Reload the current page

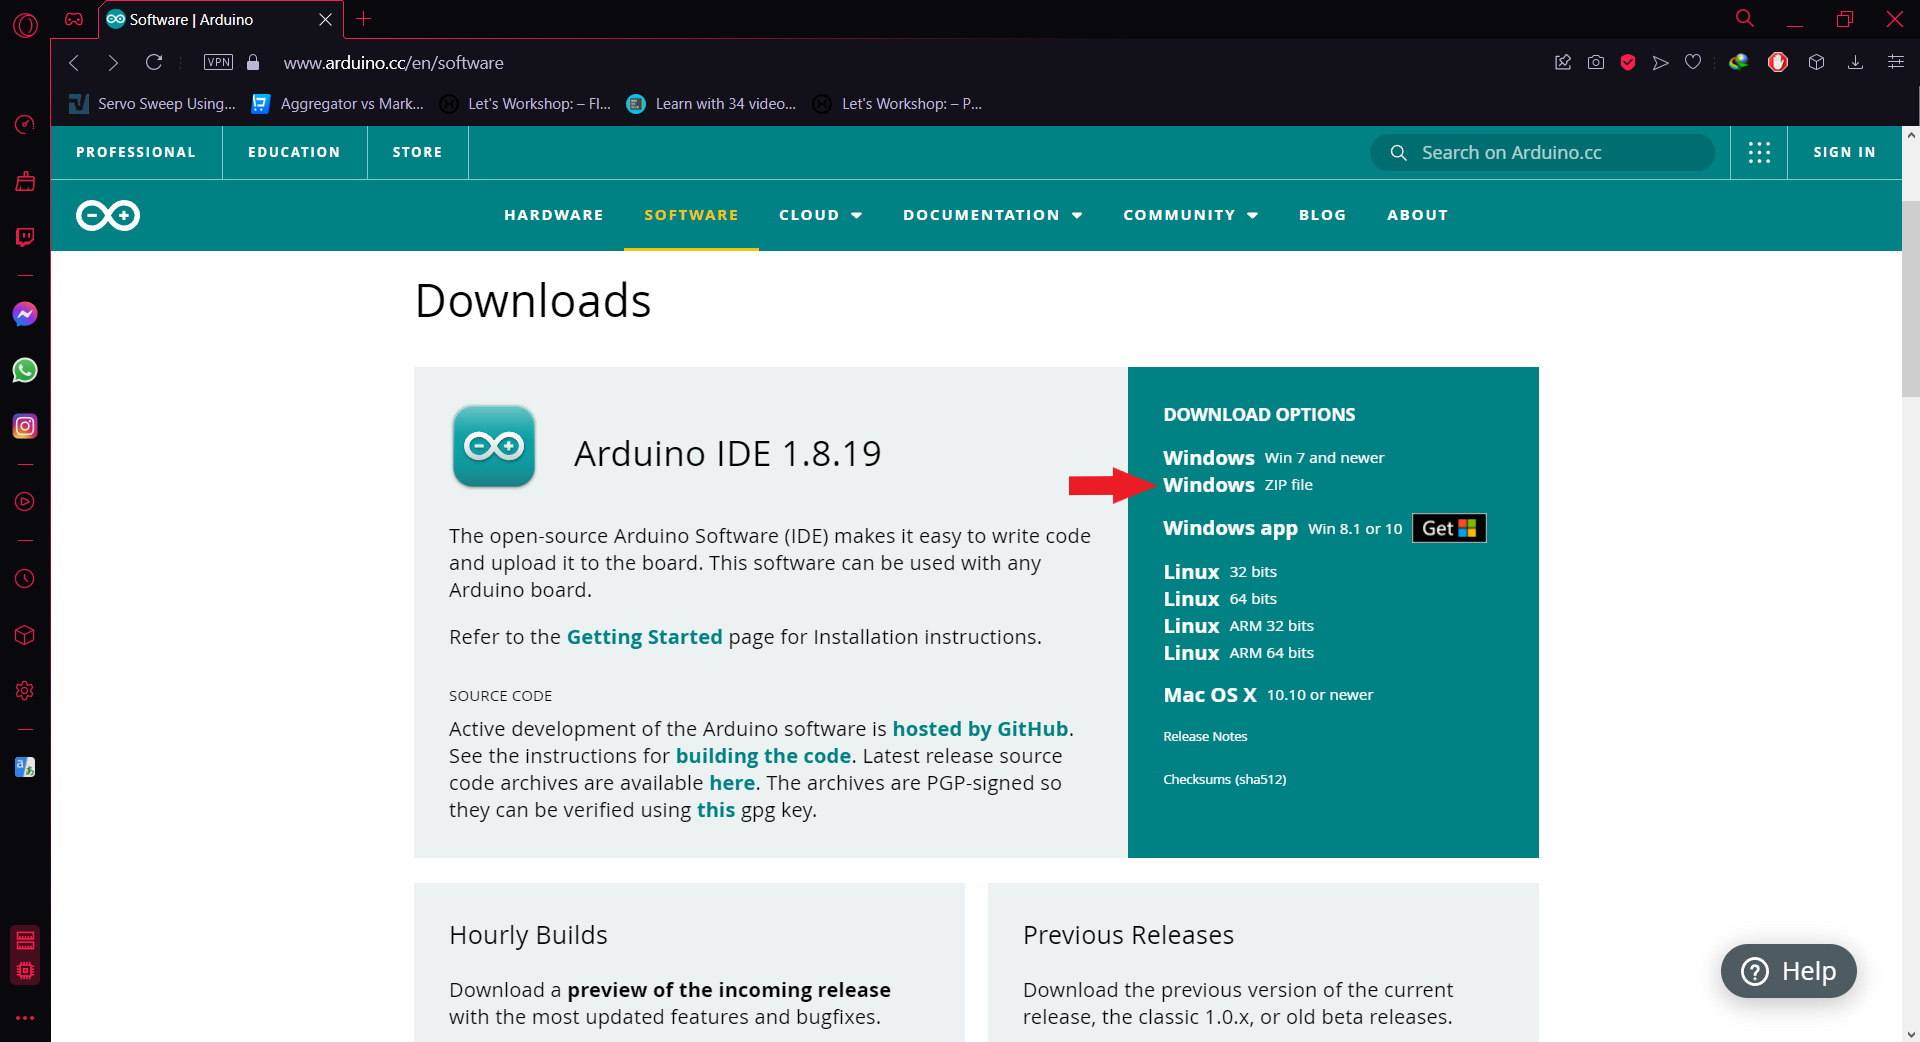click(x=154, y=63)
